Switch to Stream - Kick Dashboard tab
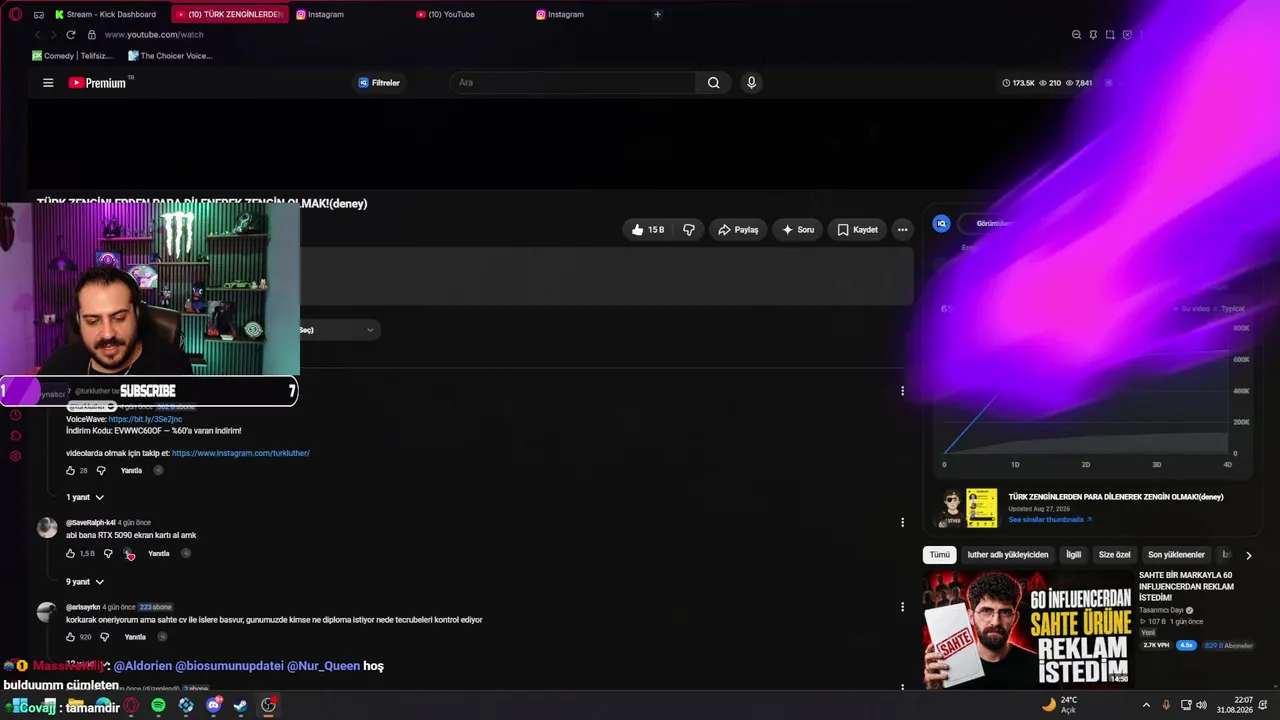The width and height of the screenshot is (1280, 720). point(106,14)
